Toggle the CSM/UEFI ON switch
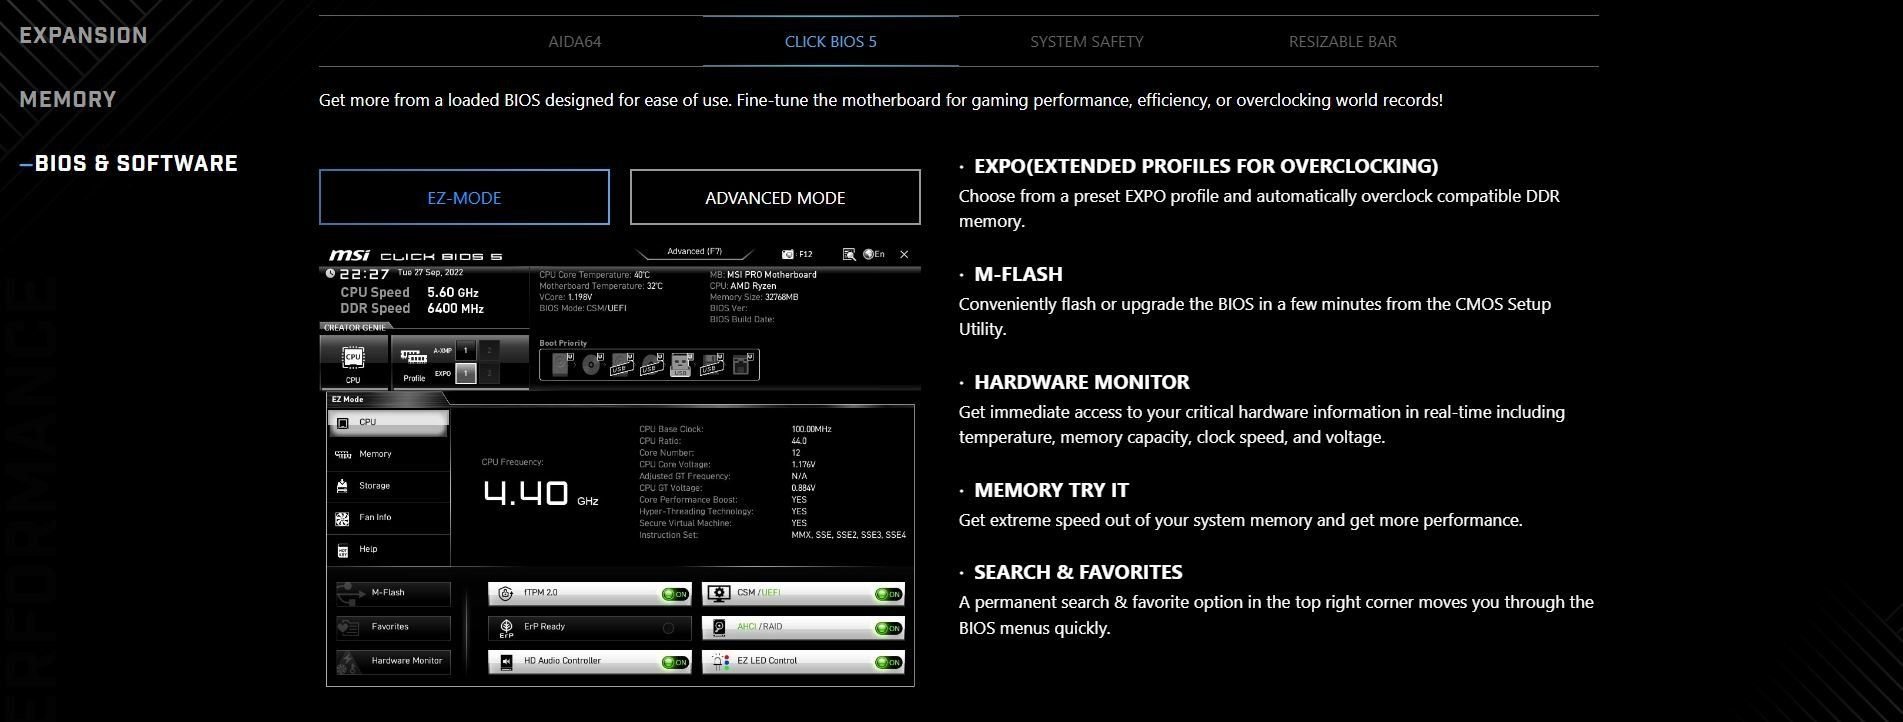1903x722 pixels. [888, 594]
